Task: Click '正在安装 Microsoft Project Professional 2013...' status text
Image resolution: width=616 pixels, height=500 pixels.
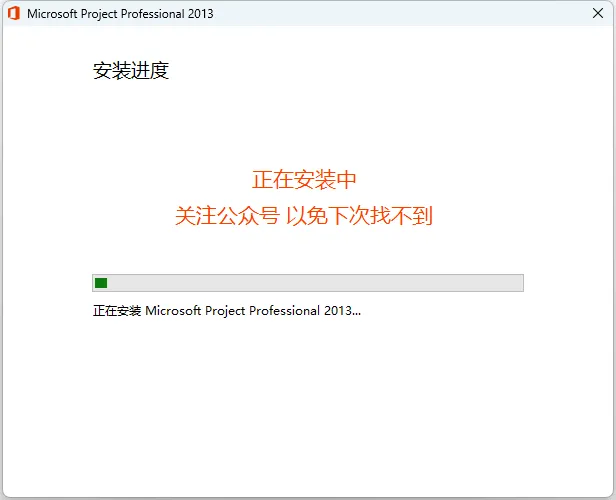Action: tap(227, 311)
